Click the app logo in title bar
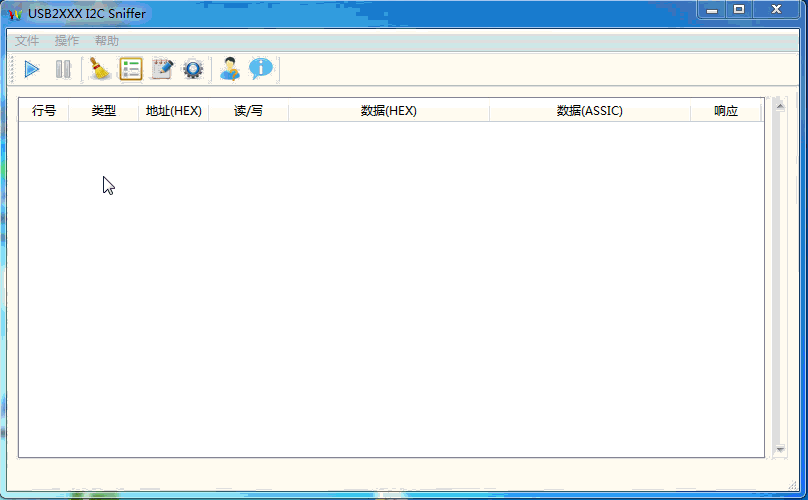Image resolution: width=808 pixels, height=500 pixels. coord(15,14)
